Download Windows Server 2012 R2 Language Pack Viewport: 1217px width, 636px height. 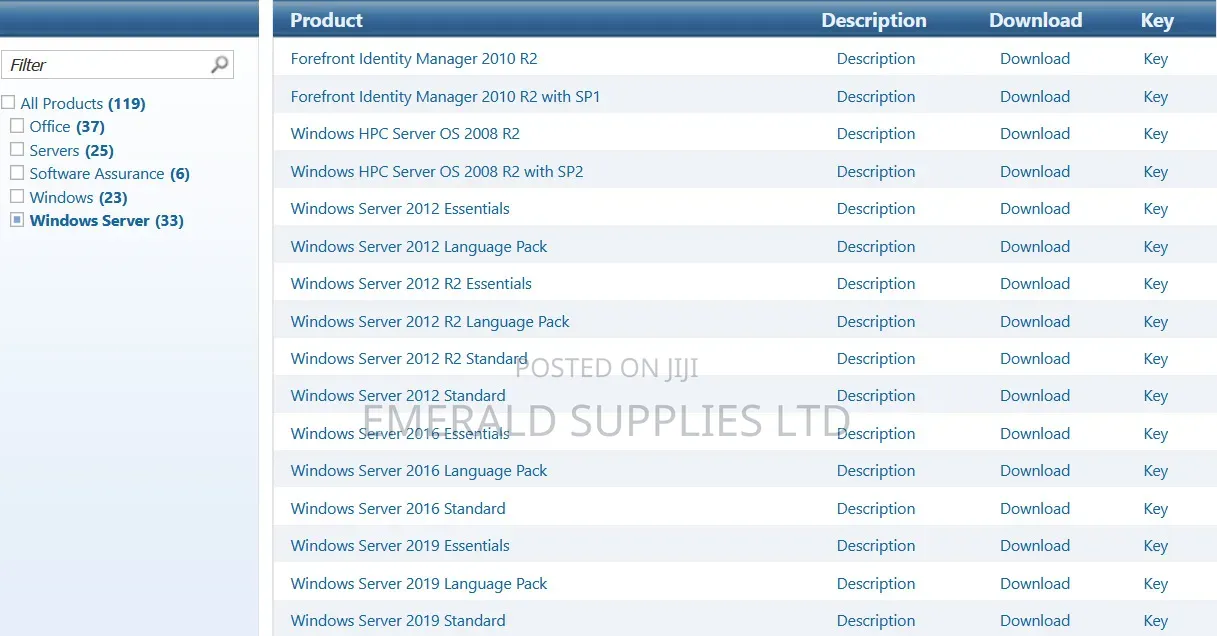1035,322
